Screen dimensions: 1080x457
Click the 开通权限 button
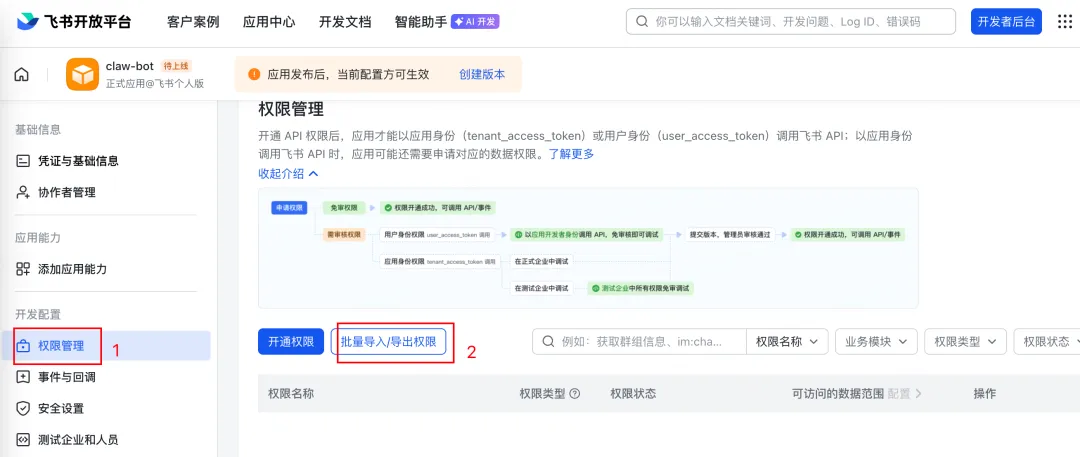pos(291,341)
